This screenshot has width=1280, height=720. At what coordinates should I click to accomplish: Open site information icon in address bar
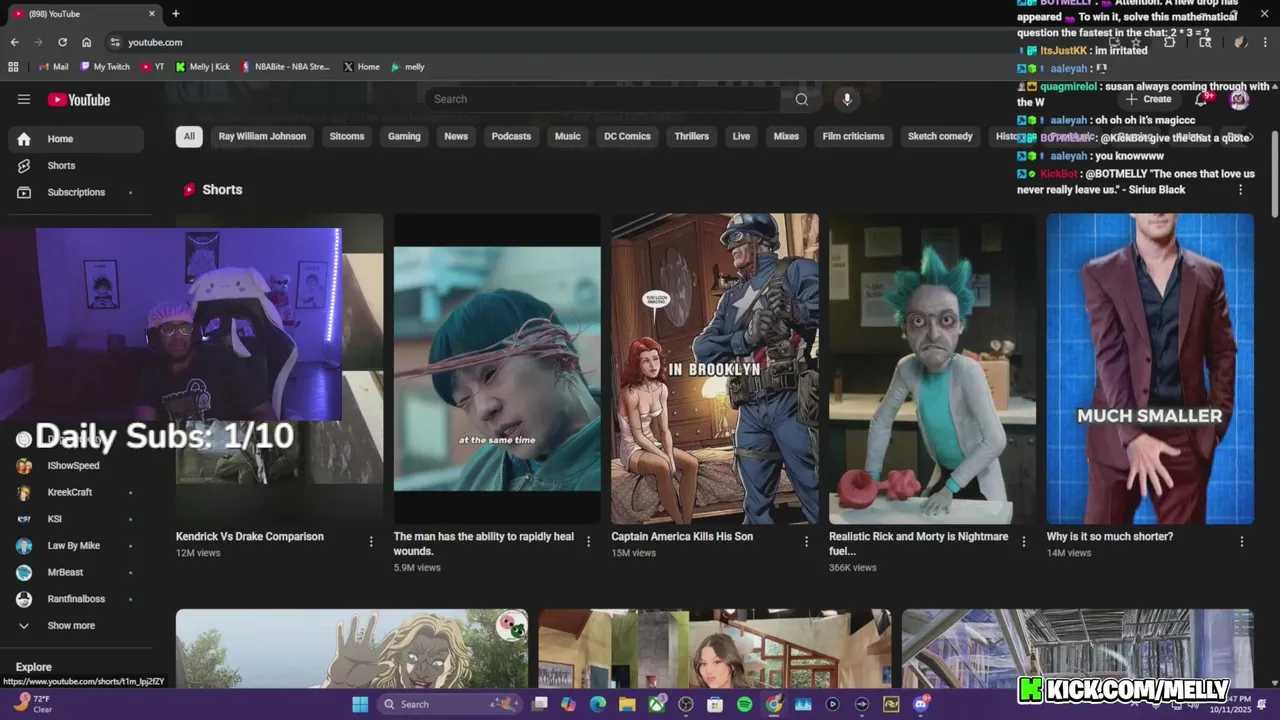coord(115,42)
